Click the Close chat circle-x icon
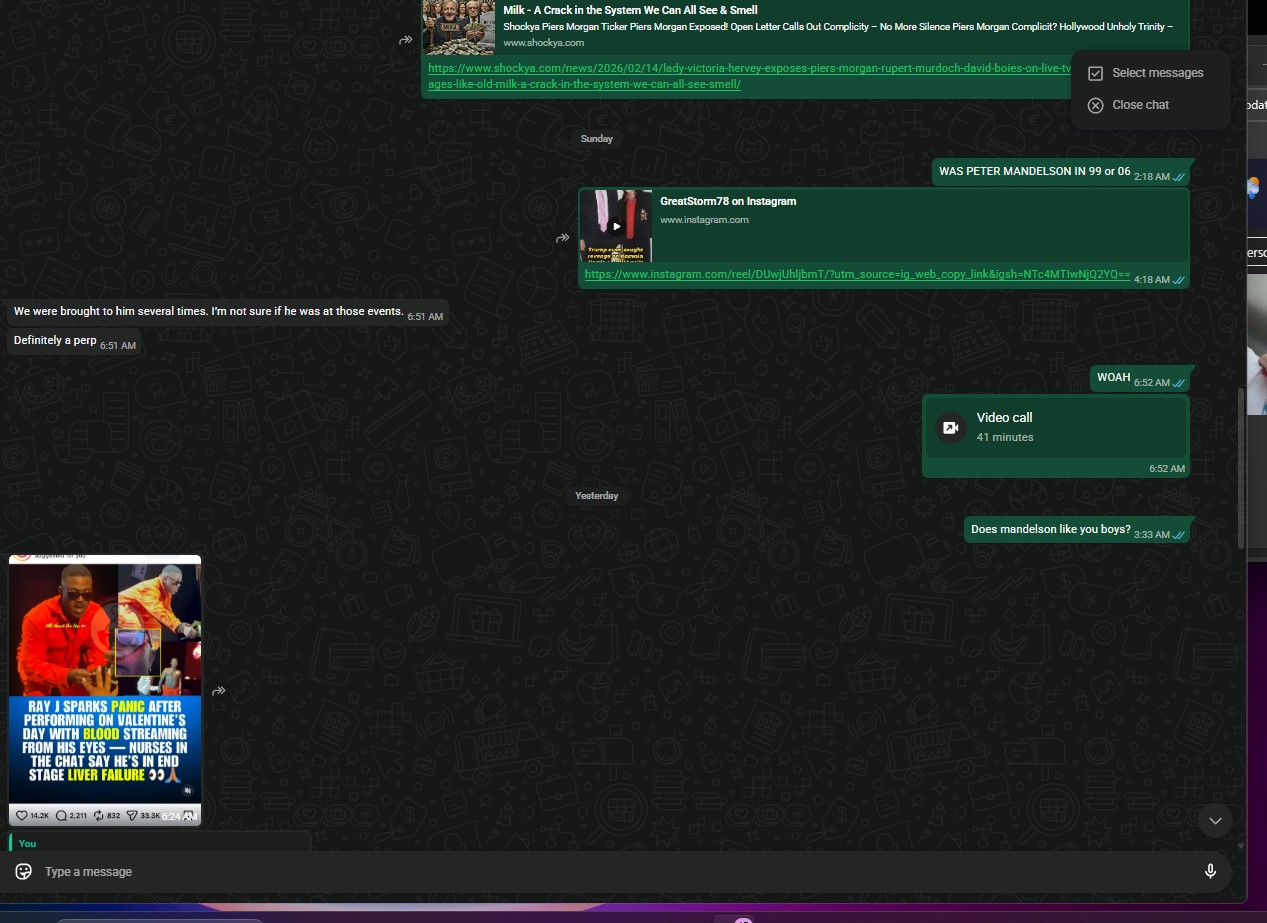Viewport: 1267px width, 923px height. (x=1095, y=105)
